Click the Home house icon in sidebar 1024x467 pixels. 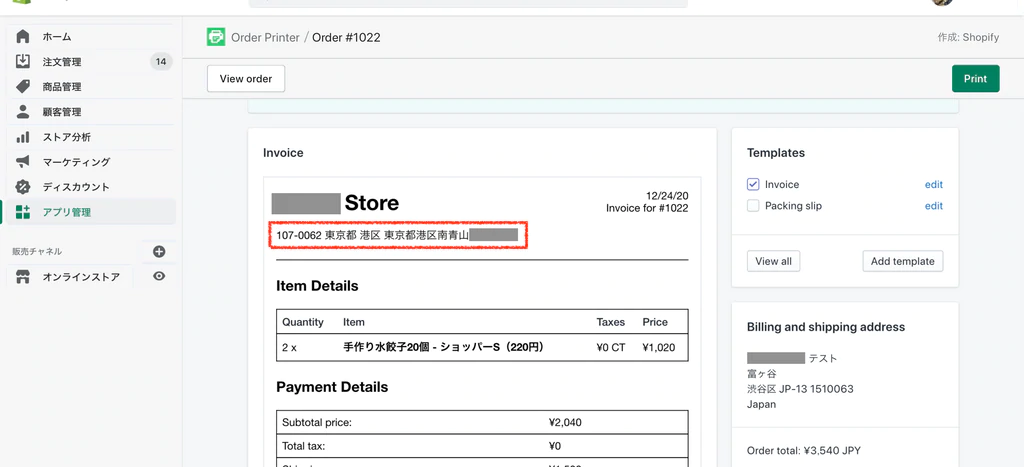pos(23,37)
